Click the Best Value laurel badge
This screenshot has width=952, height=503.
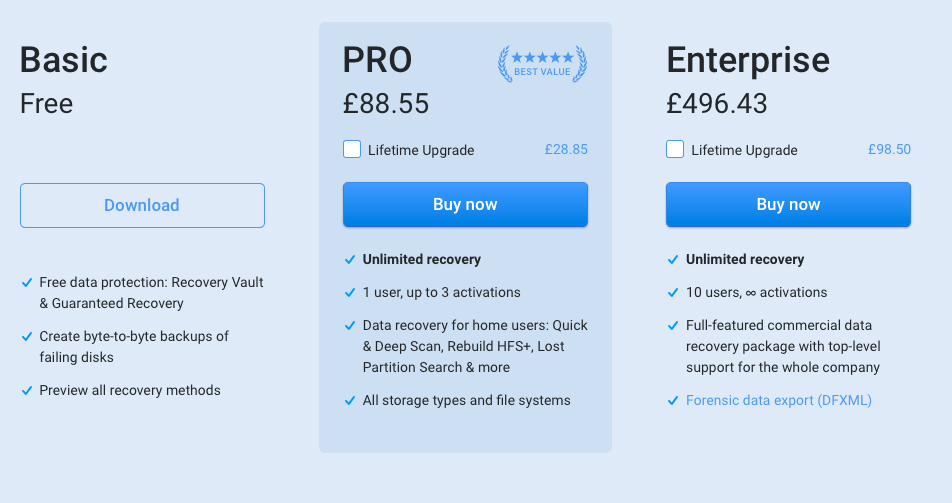(543, 64)
